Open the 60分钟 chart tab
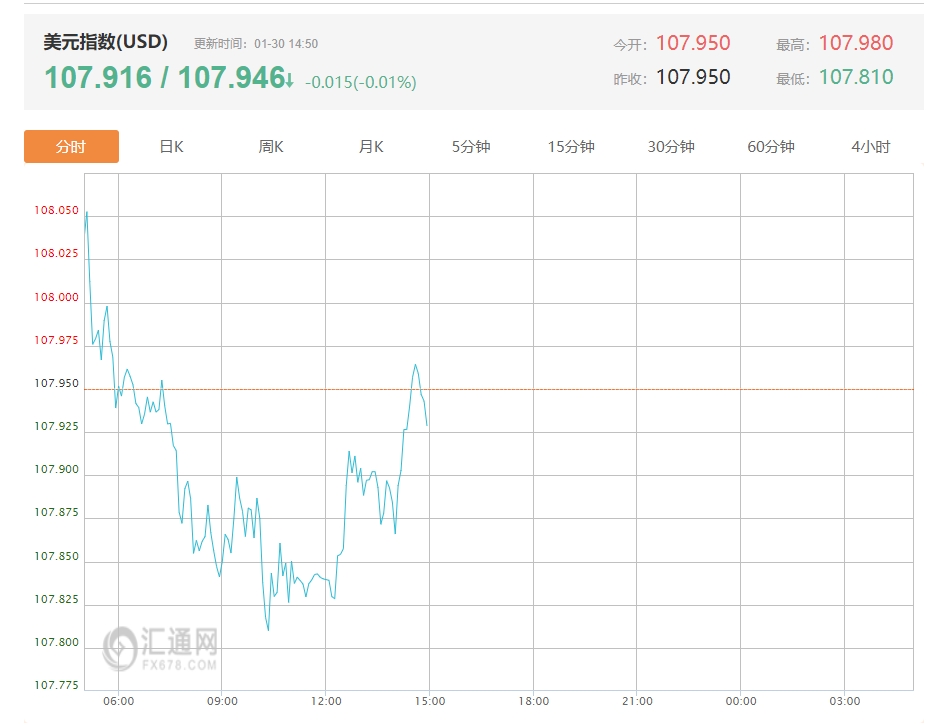The width and height of the screenshot is (927, 726). [x=771, y=147]
